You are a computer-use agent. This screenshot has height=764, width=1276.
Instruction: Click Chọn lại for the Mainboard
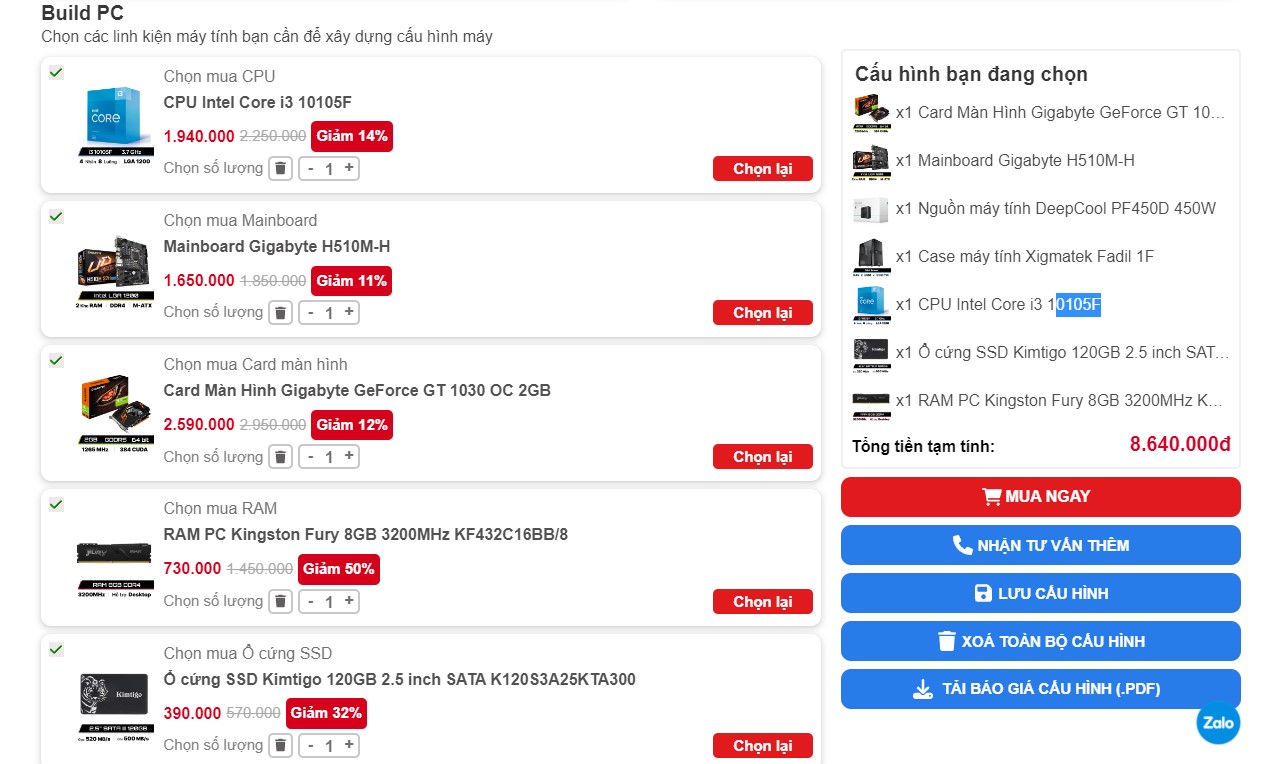tap(762, 313)
